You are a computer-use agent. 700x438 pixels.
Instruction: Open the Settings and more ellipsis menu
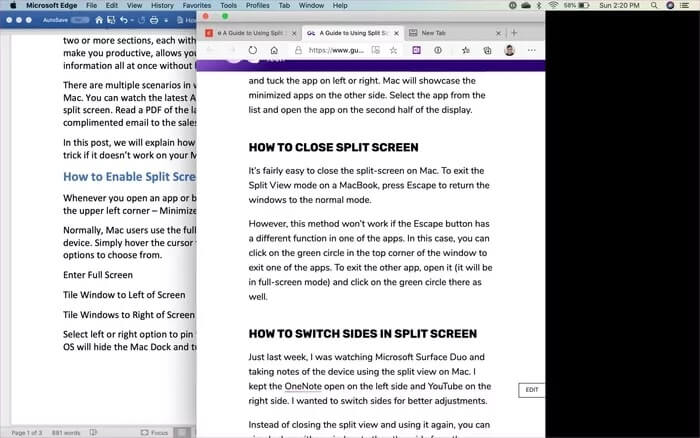tap(531, 50)
